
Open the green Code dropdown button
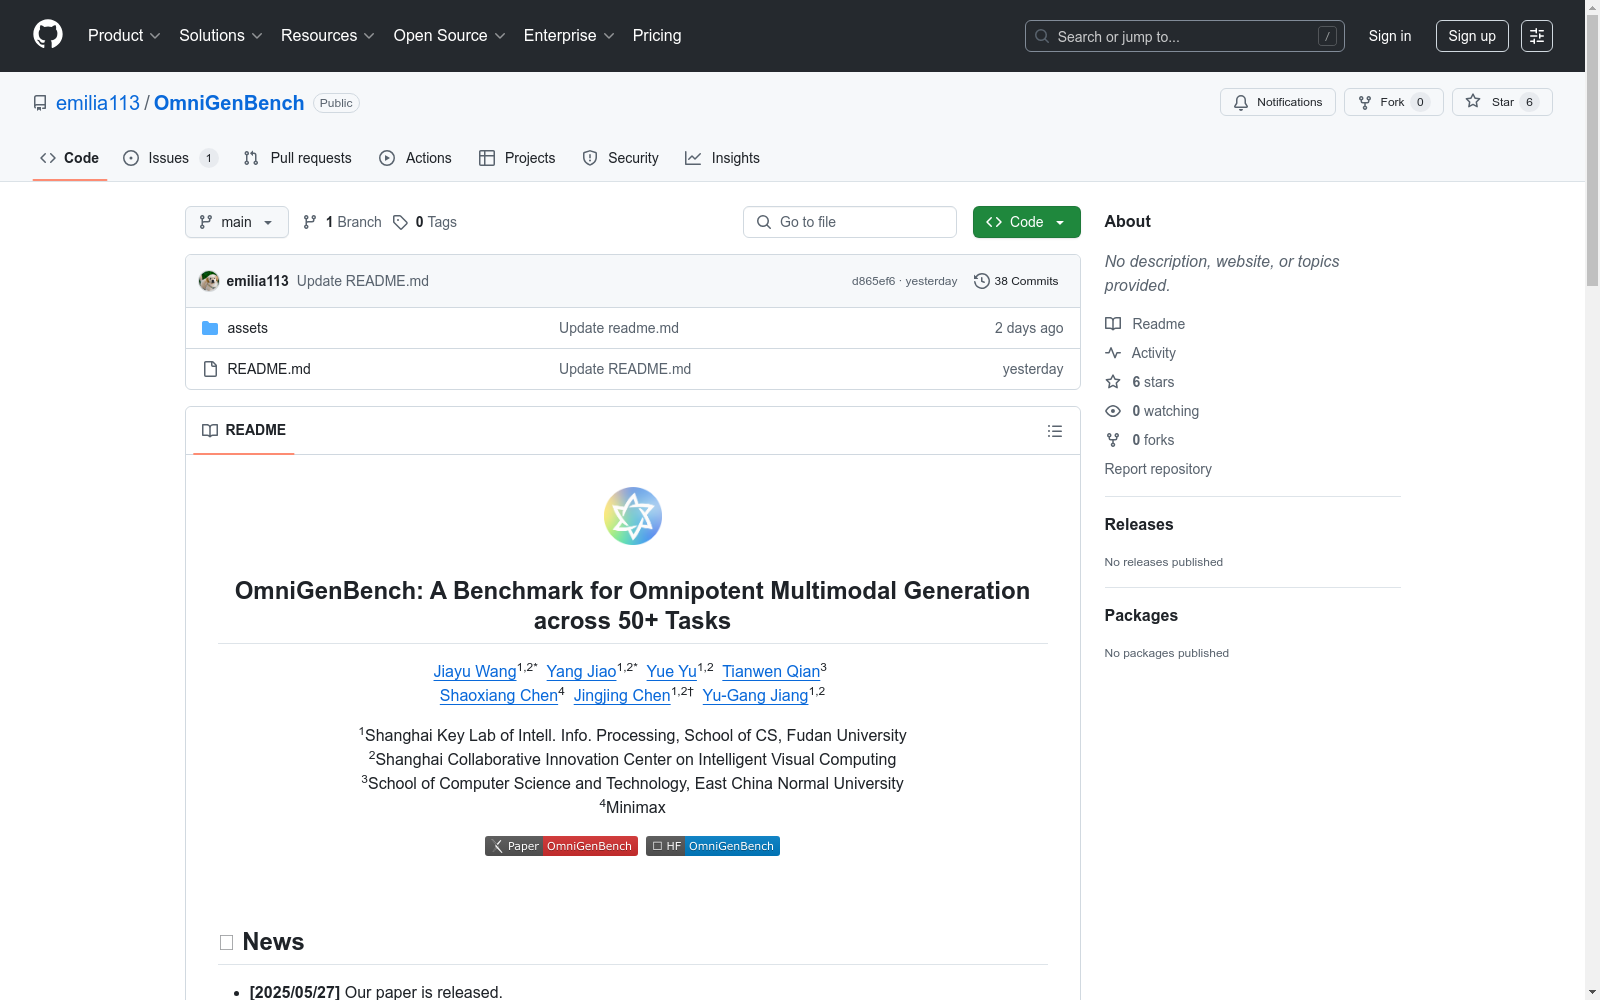point(1026,222)
